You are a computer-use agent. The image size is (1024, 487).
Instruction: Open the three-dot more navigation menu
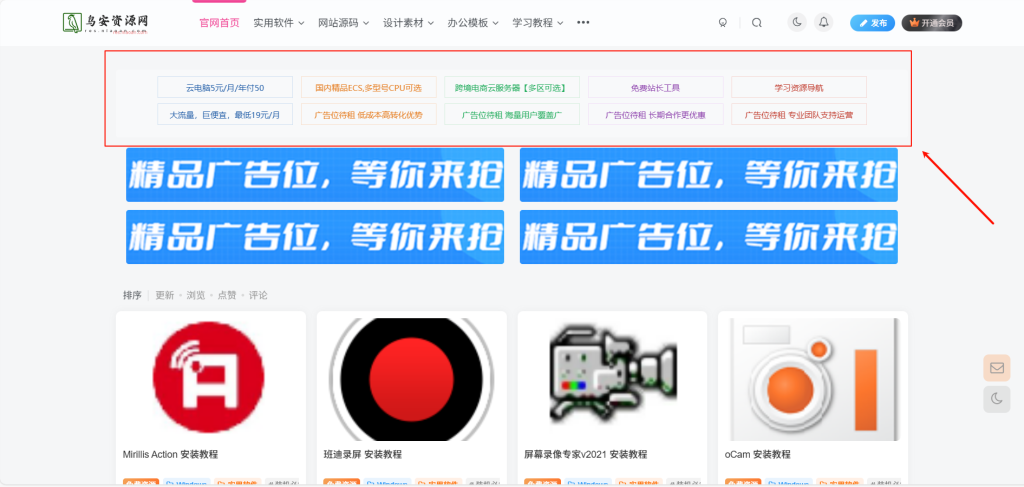583,22
